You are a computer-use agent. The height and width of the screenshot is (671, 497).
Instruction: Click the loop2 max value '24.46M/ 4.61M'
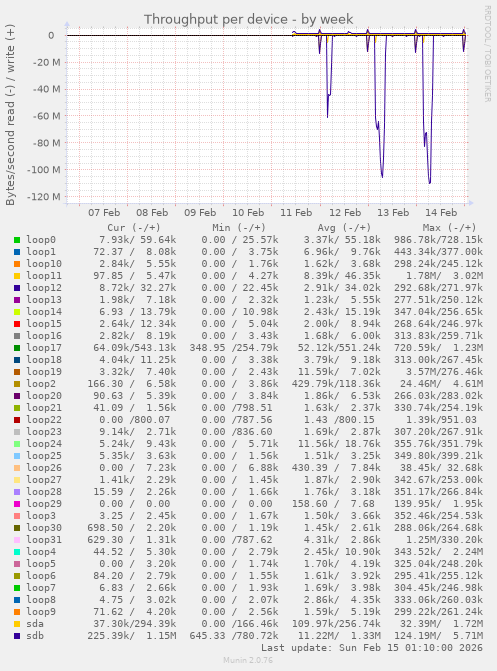click(441, 384)
